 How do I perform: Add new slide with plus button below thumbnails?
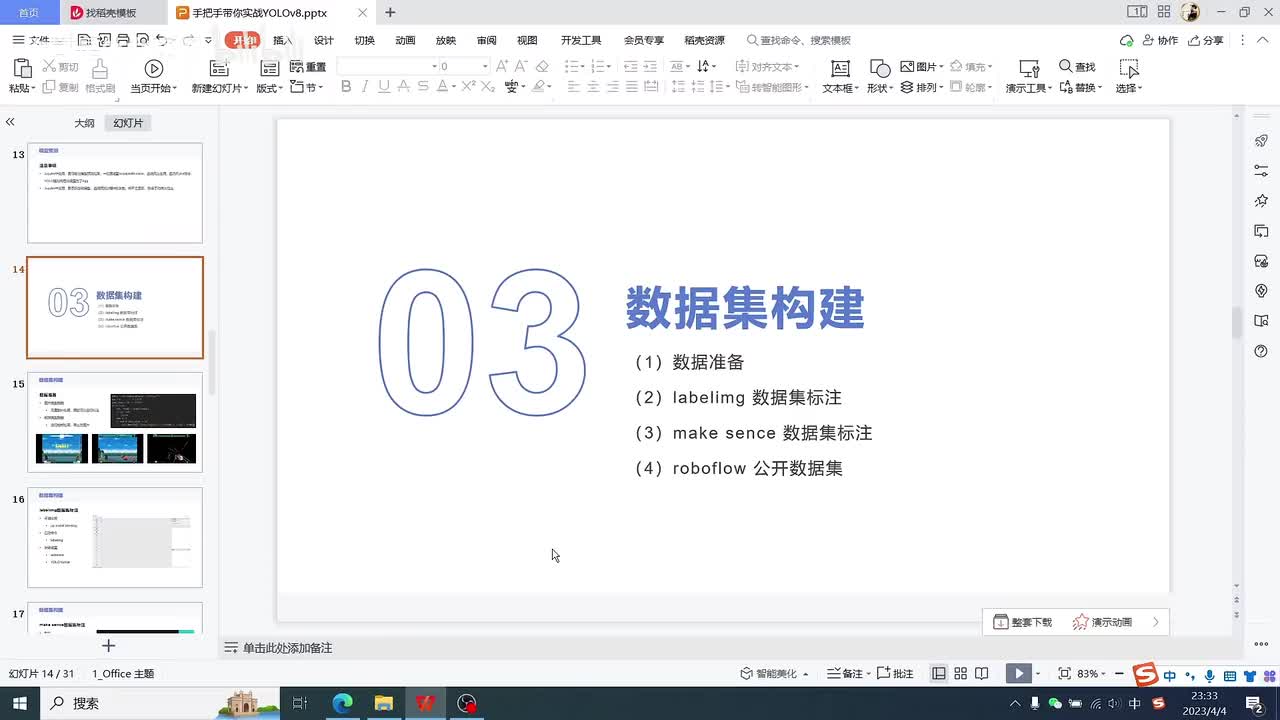(108, 646)
